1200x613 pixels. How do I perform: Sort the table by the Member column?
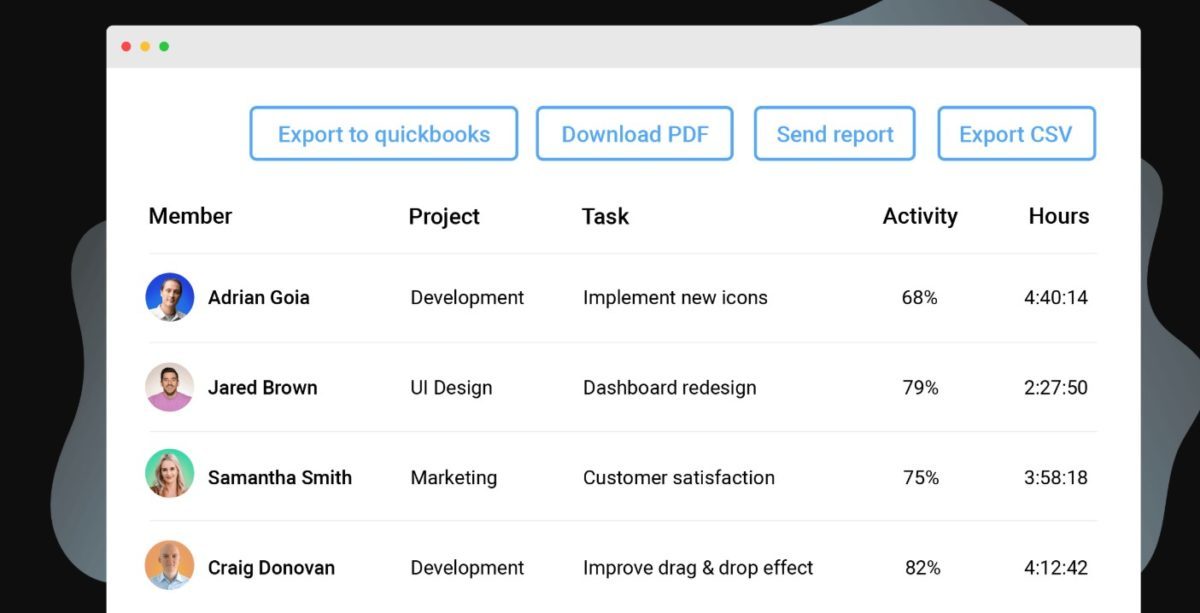pos(190,216)
